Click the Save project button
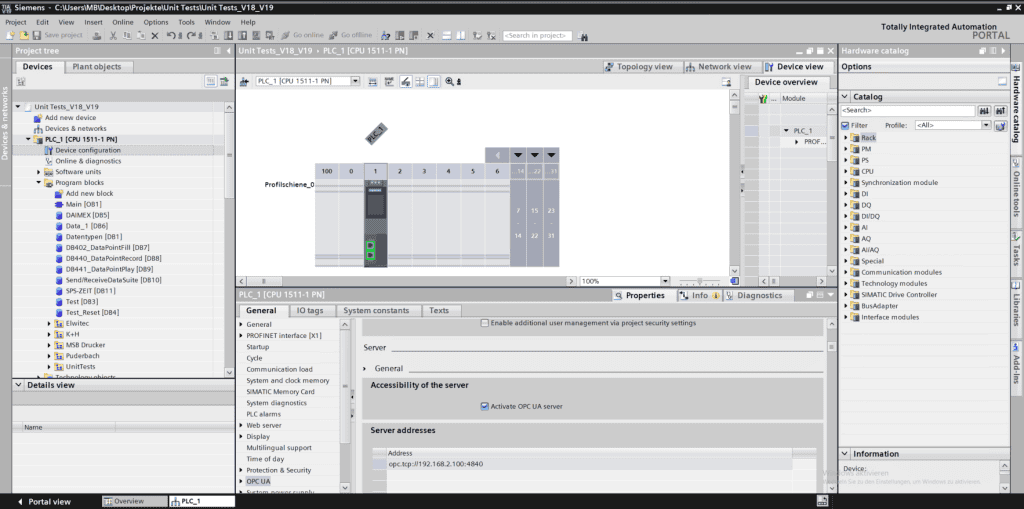The height and width of the screenshot is (509, 1024). pyautogui.click(x=57, y=35)
